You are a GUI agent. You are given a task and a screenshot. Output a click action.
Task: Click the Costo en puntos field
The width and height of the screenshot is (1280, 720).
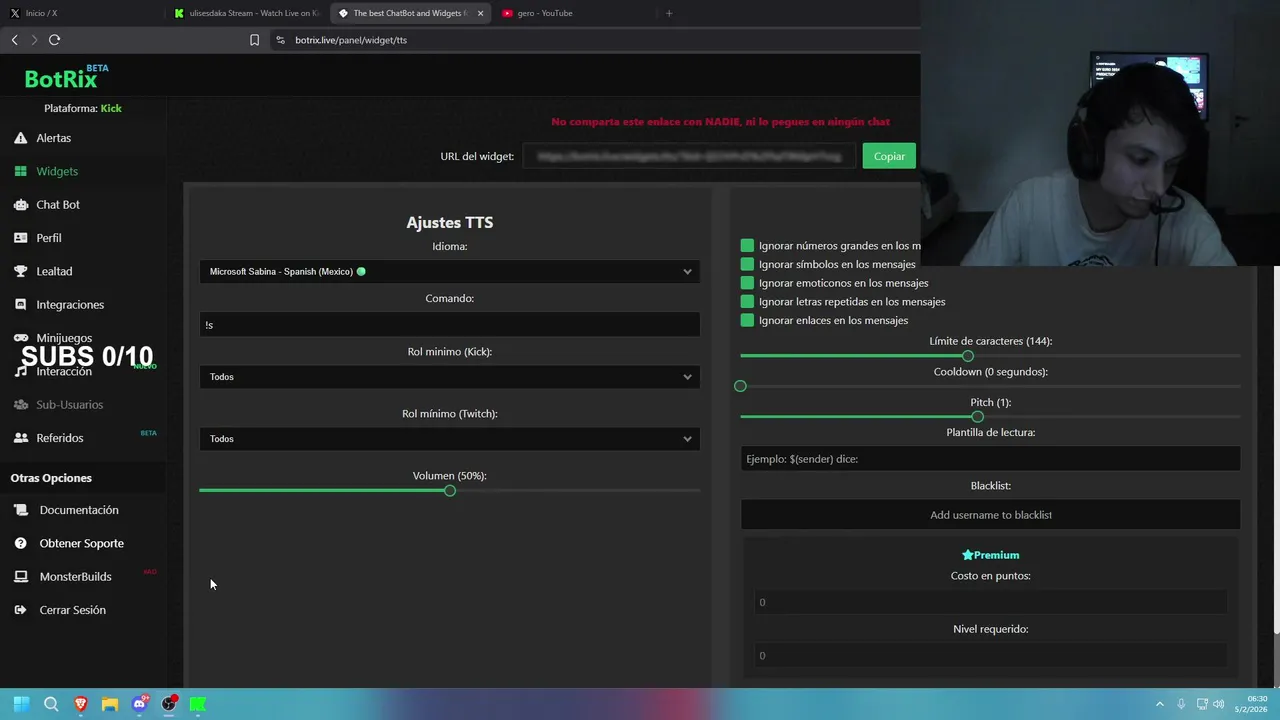click(990, 602)
